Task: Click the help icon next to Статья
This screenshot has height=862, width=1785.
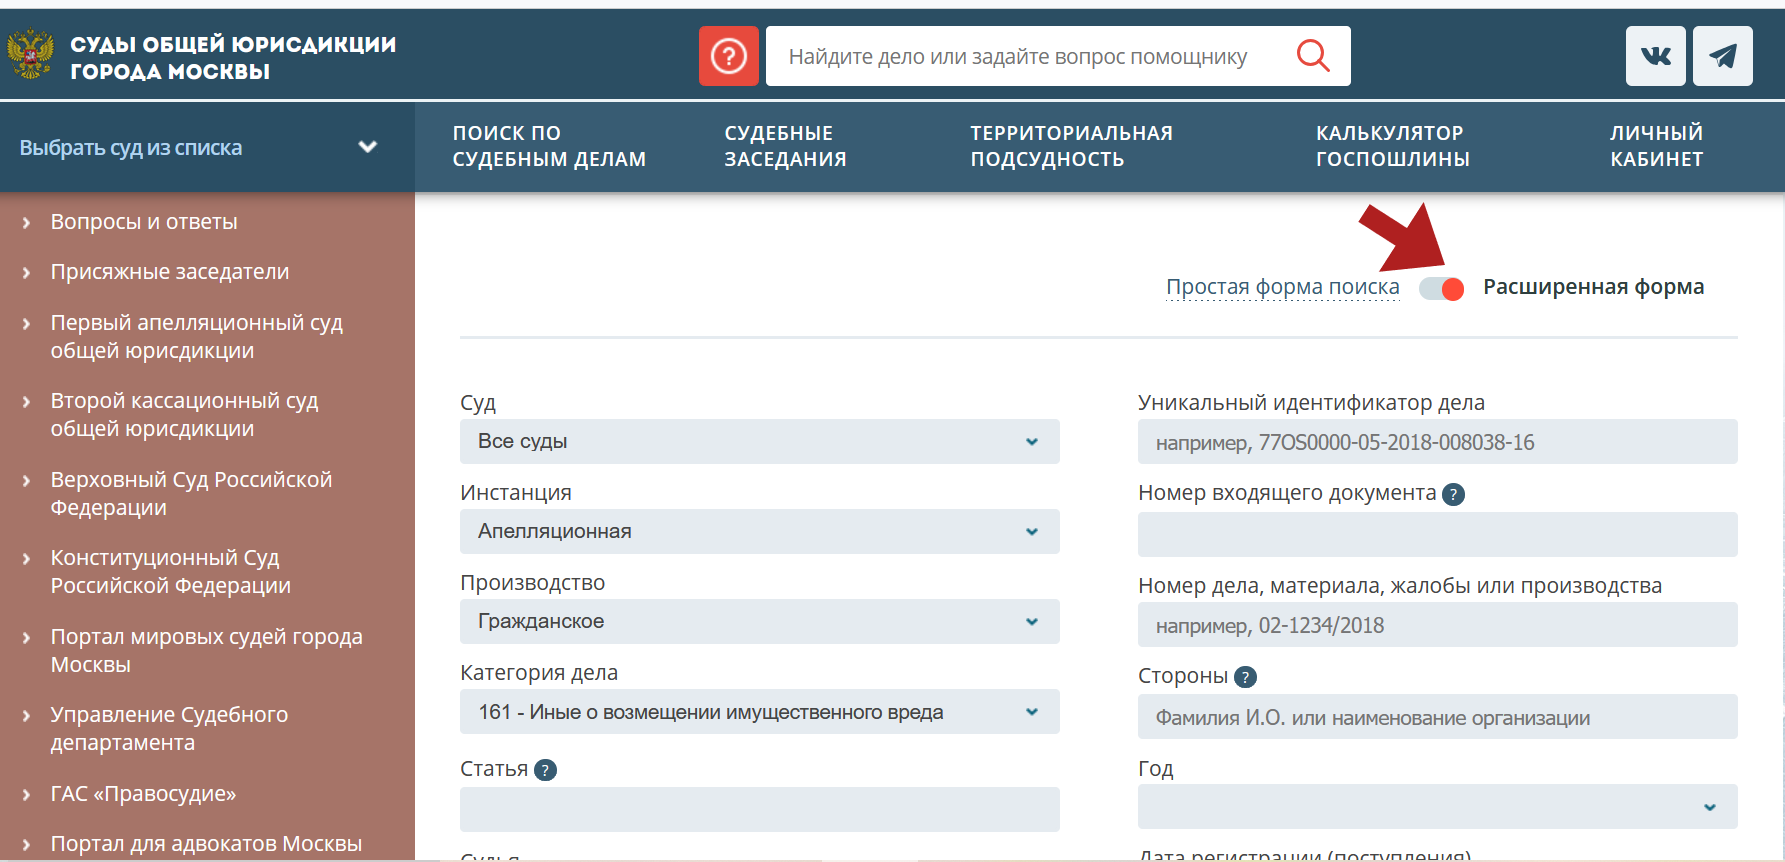Action: pyautogui.click(x=545, y=770)
